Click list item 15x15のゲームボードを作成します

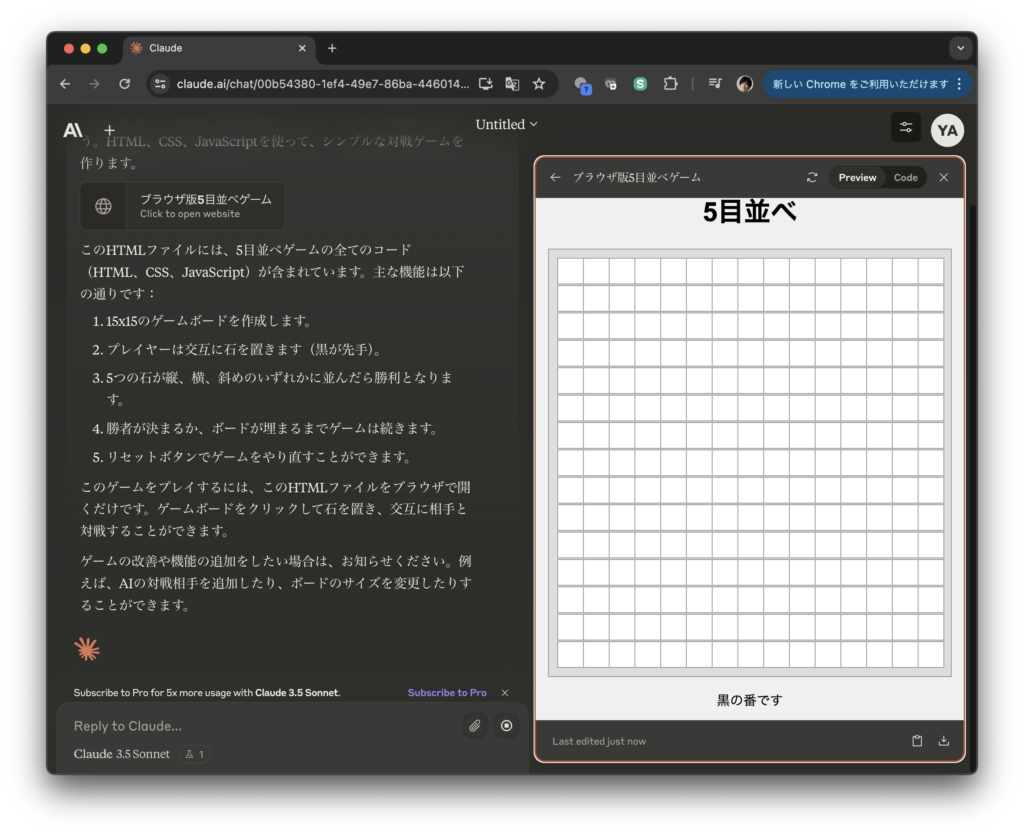(x=208, y=321)
